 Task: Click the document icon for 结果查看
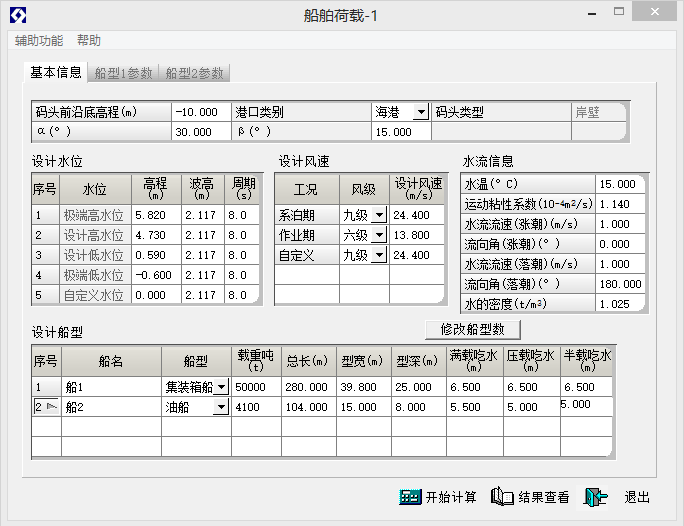(502, 497)
